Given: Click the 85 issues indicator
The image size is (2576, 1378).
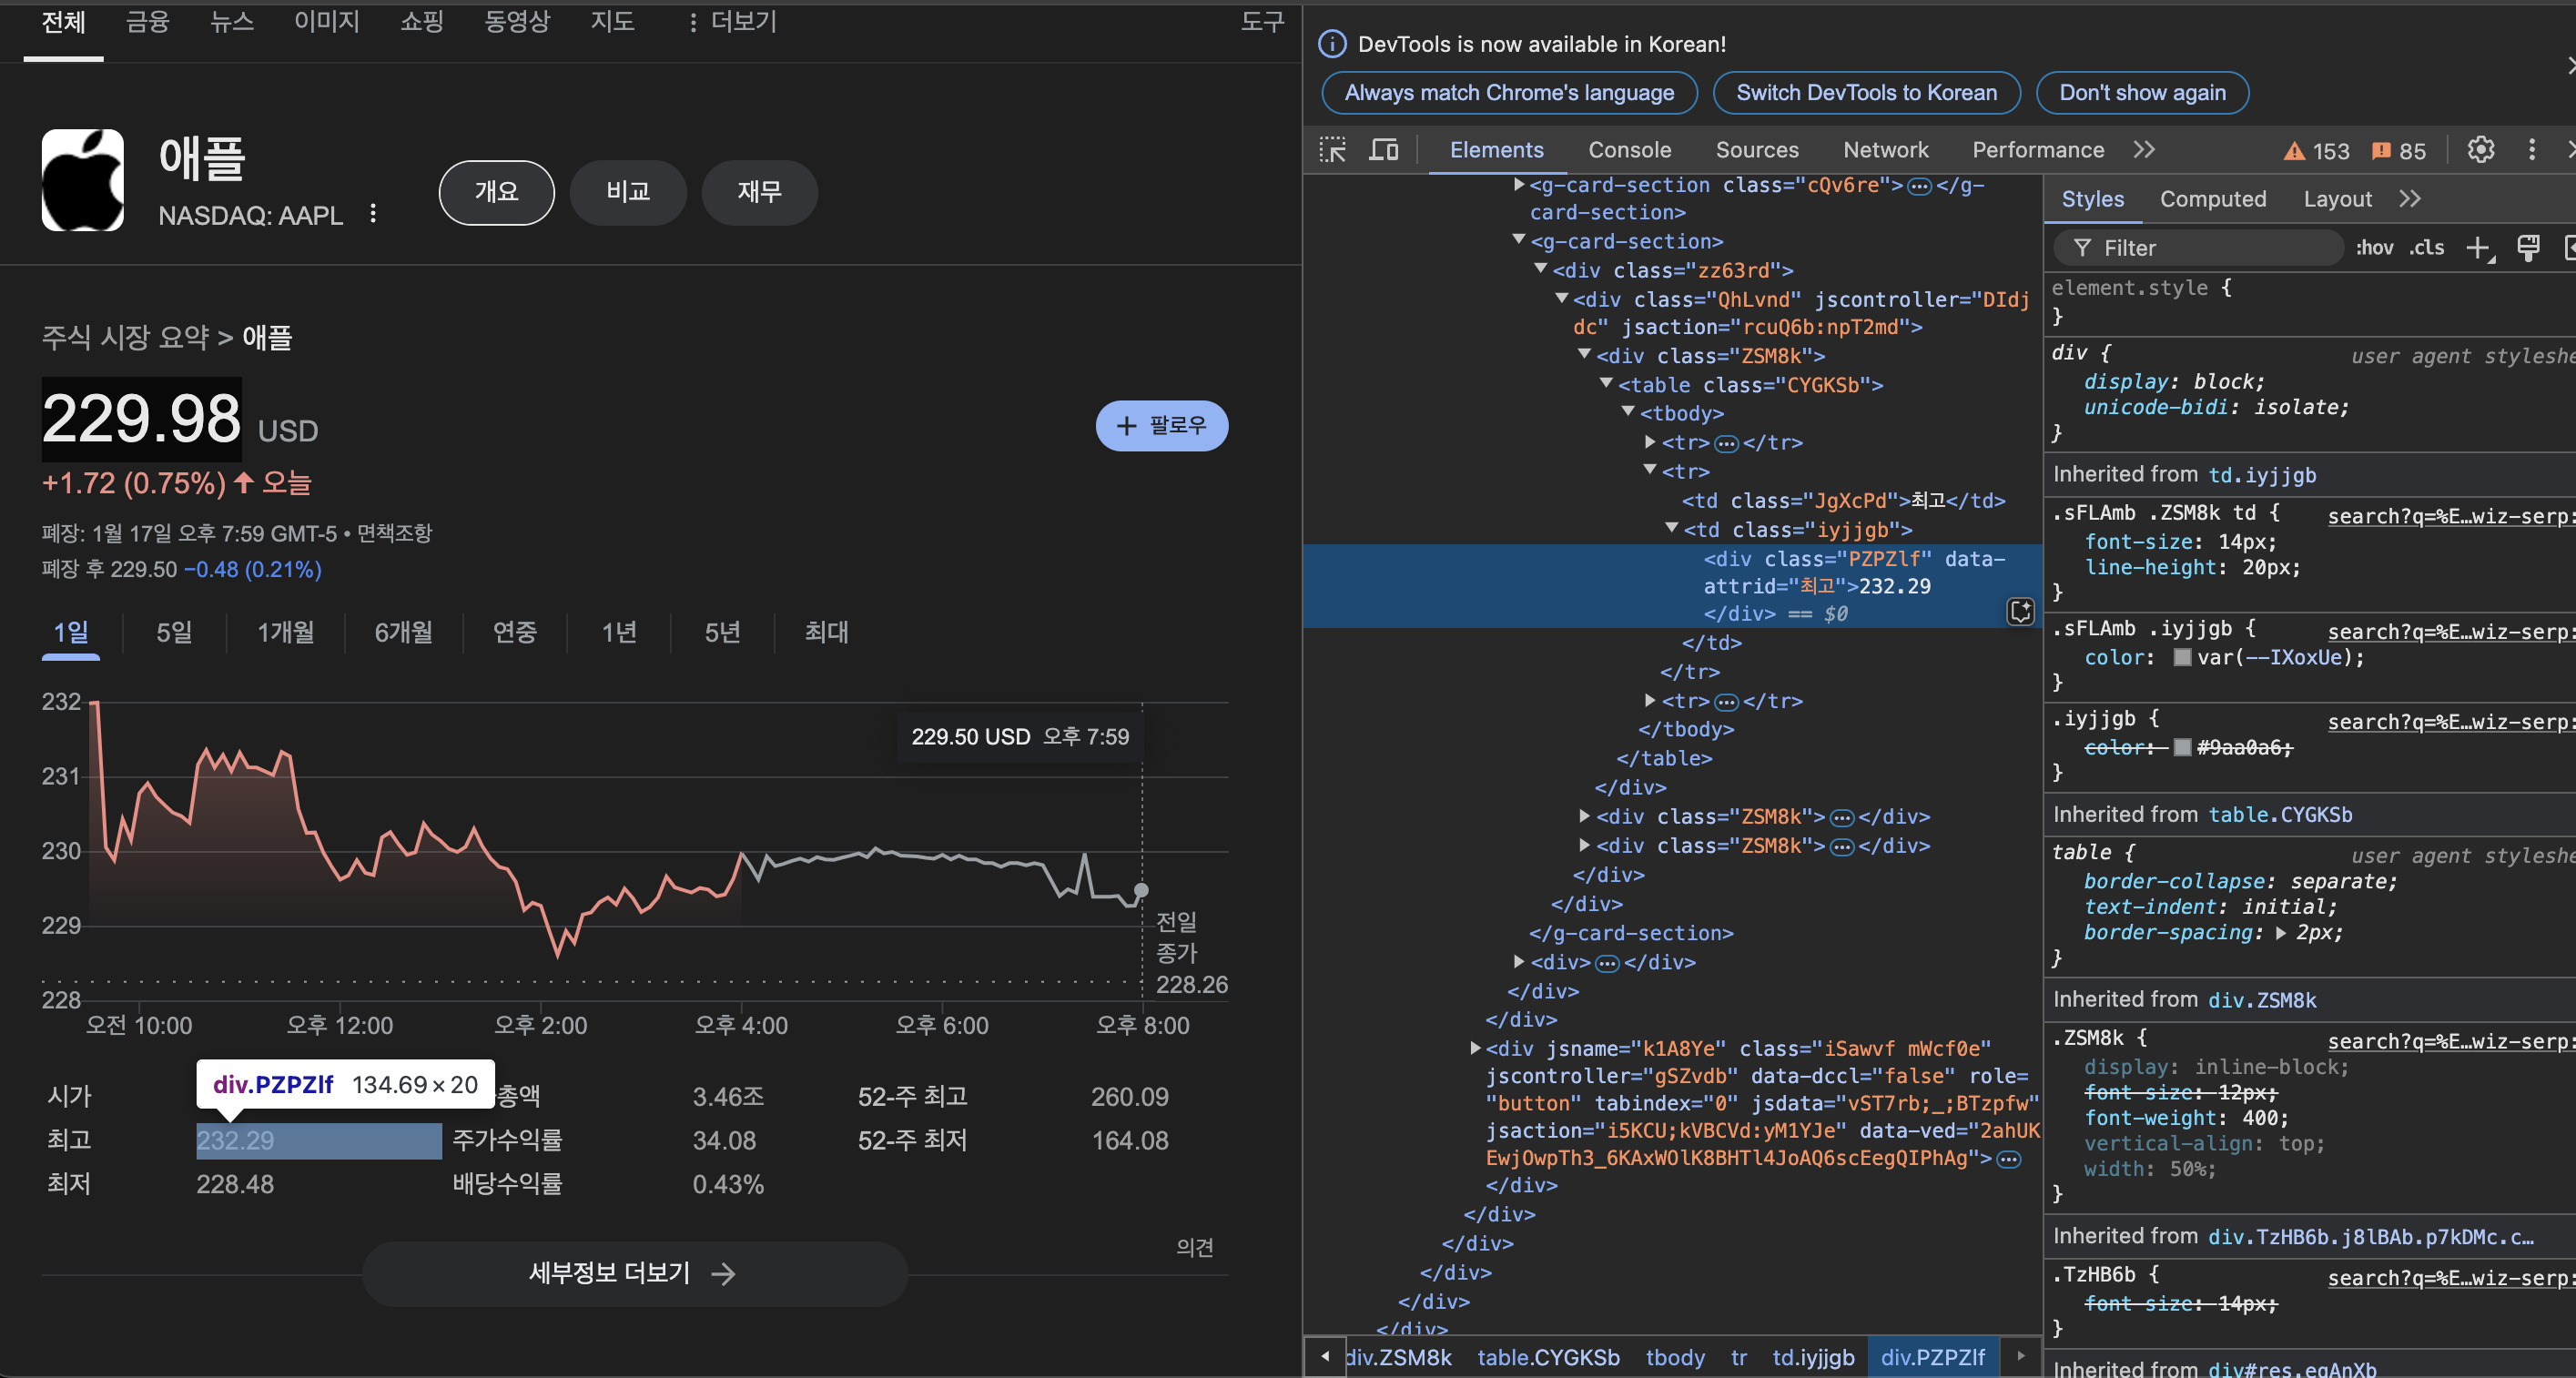Looking at the screenshot, I should (x=2399, y=151).
